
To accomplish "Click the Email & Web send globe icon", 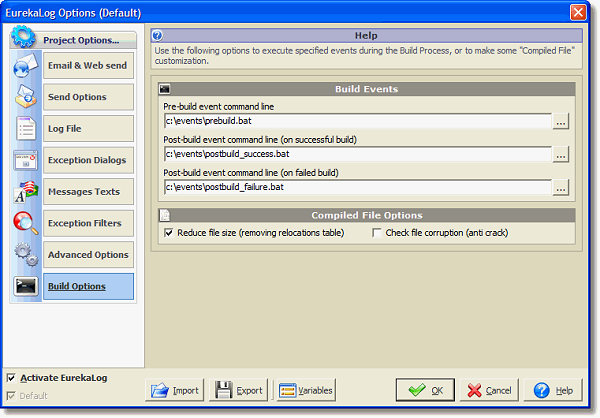I will (26, 65).
